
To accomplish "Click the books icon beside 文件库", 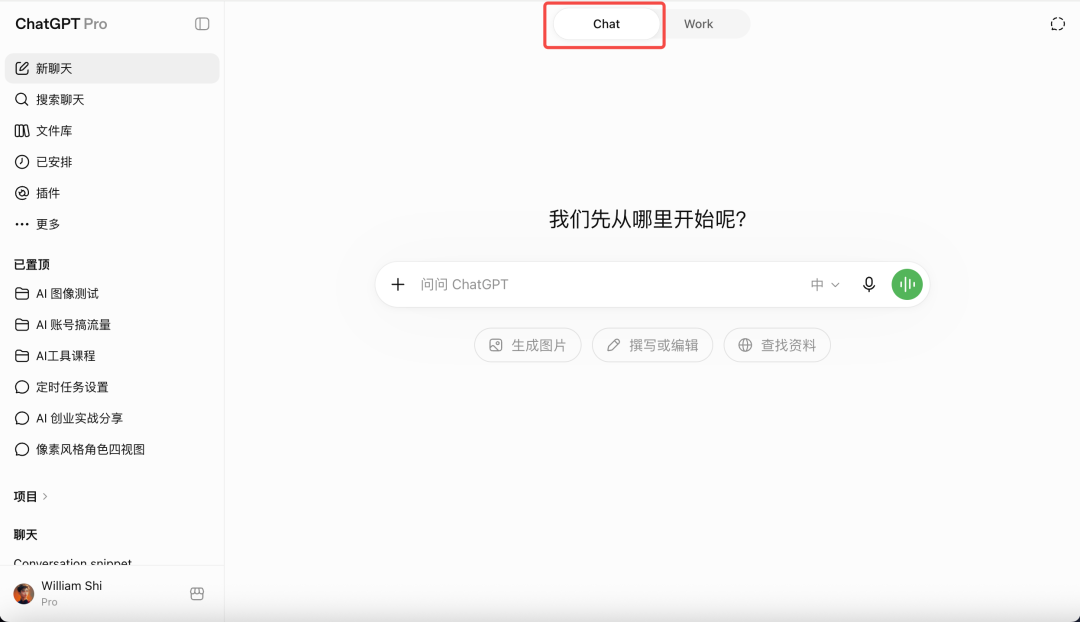I will click(x=22, y=130).
